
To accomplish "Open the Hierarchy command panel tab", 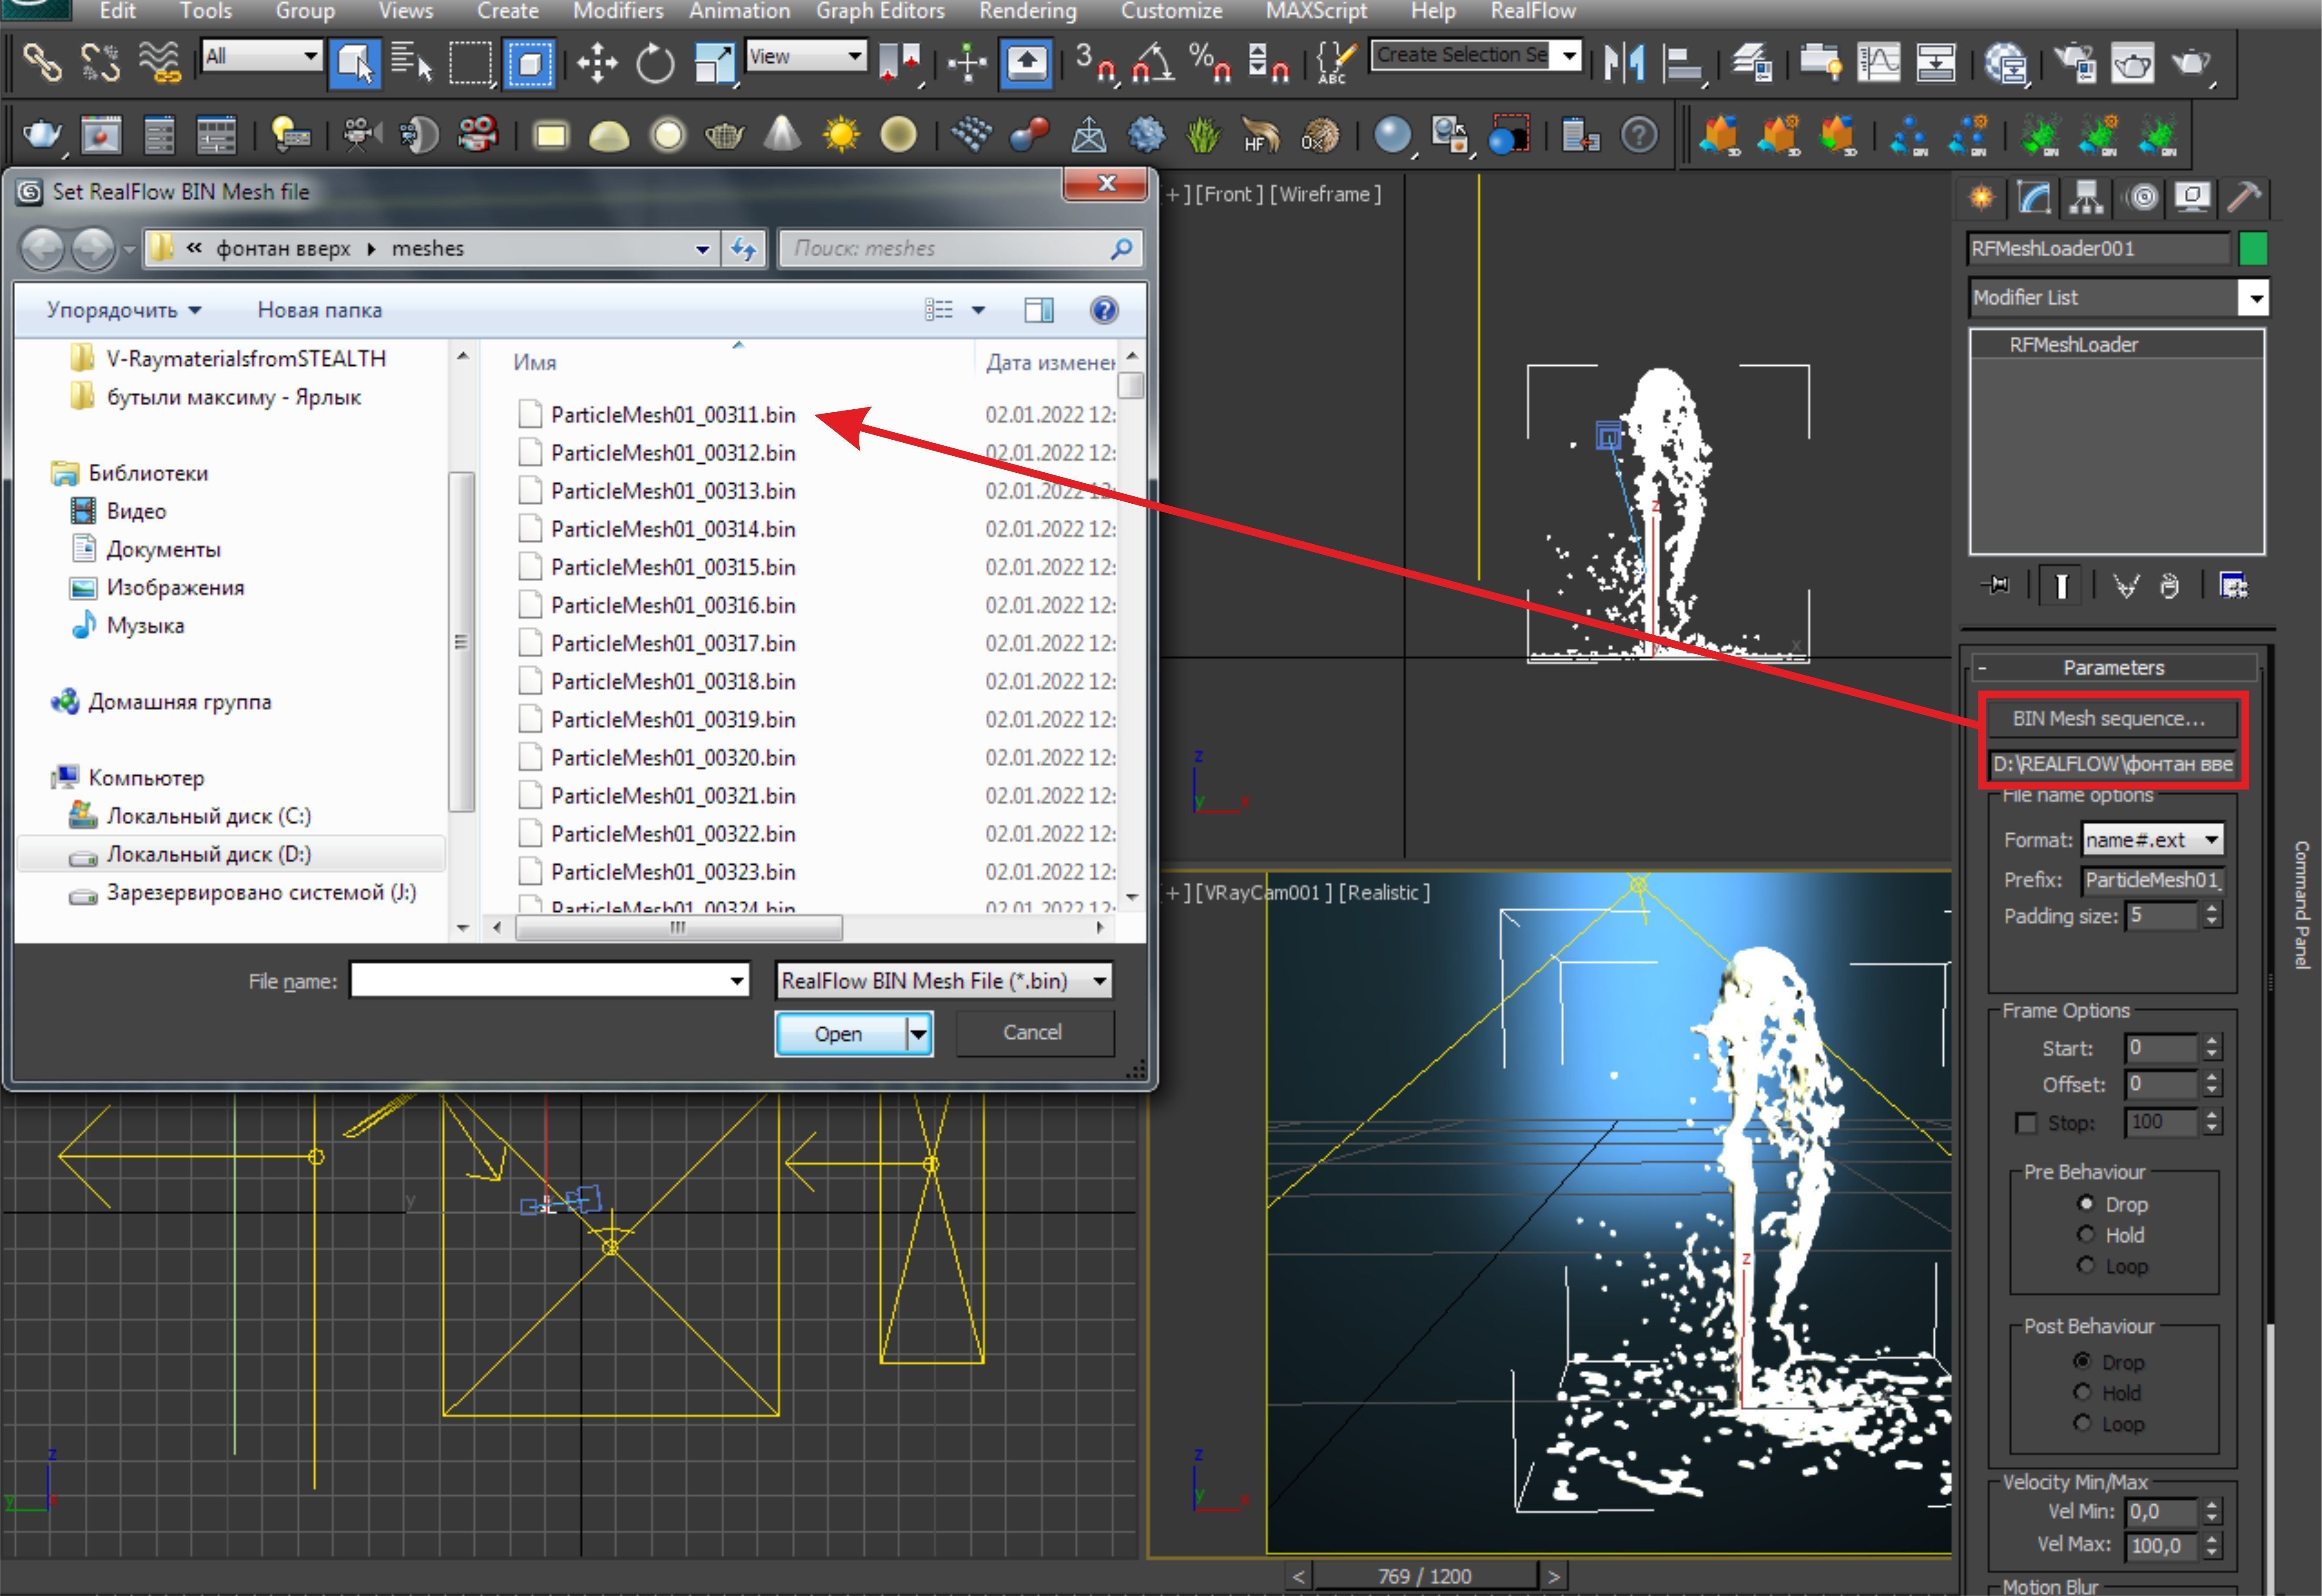I will 2086,198.
